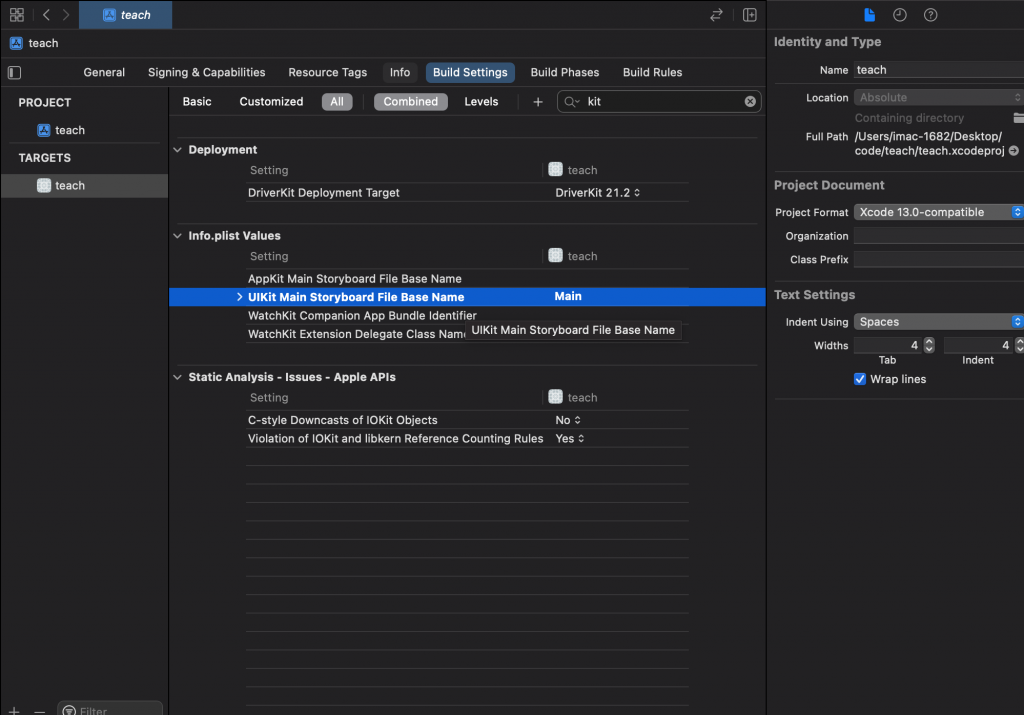Add build setting with plus button
This screenshot has height=715, width=1024.
537,102
